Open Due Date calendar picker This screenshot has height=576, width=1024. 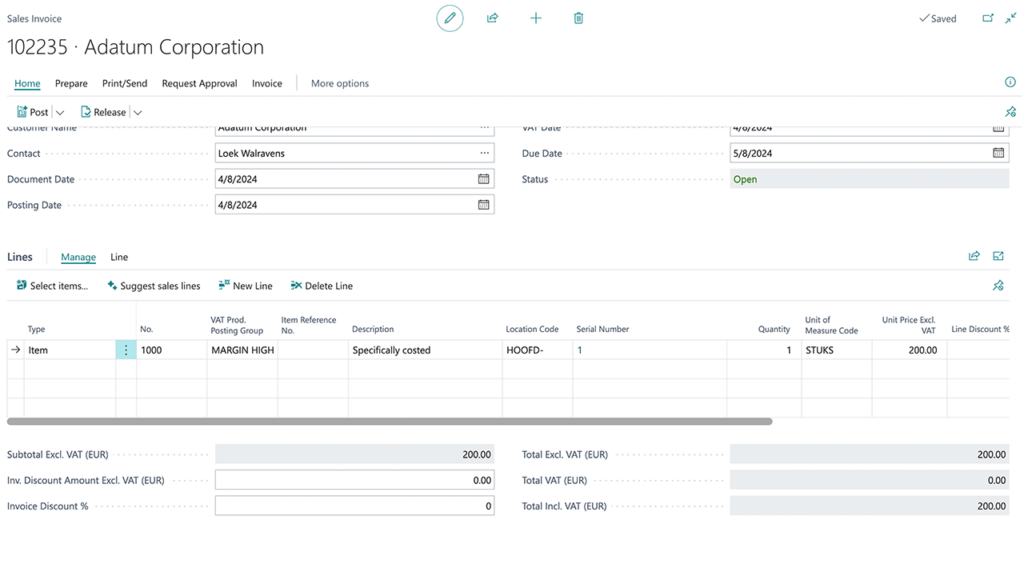tap(998, 153)
